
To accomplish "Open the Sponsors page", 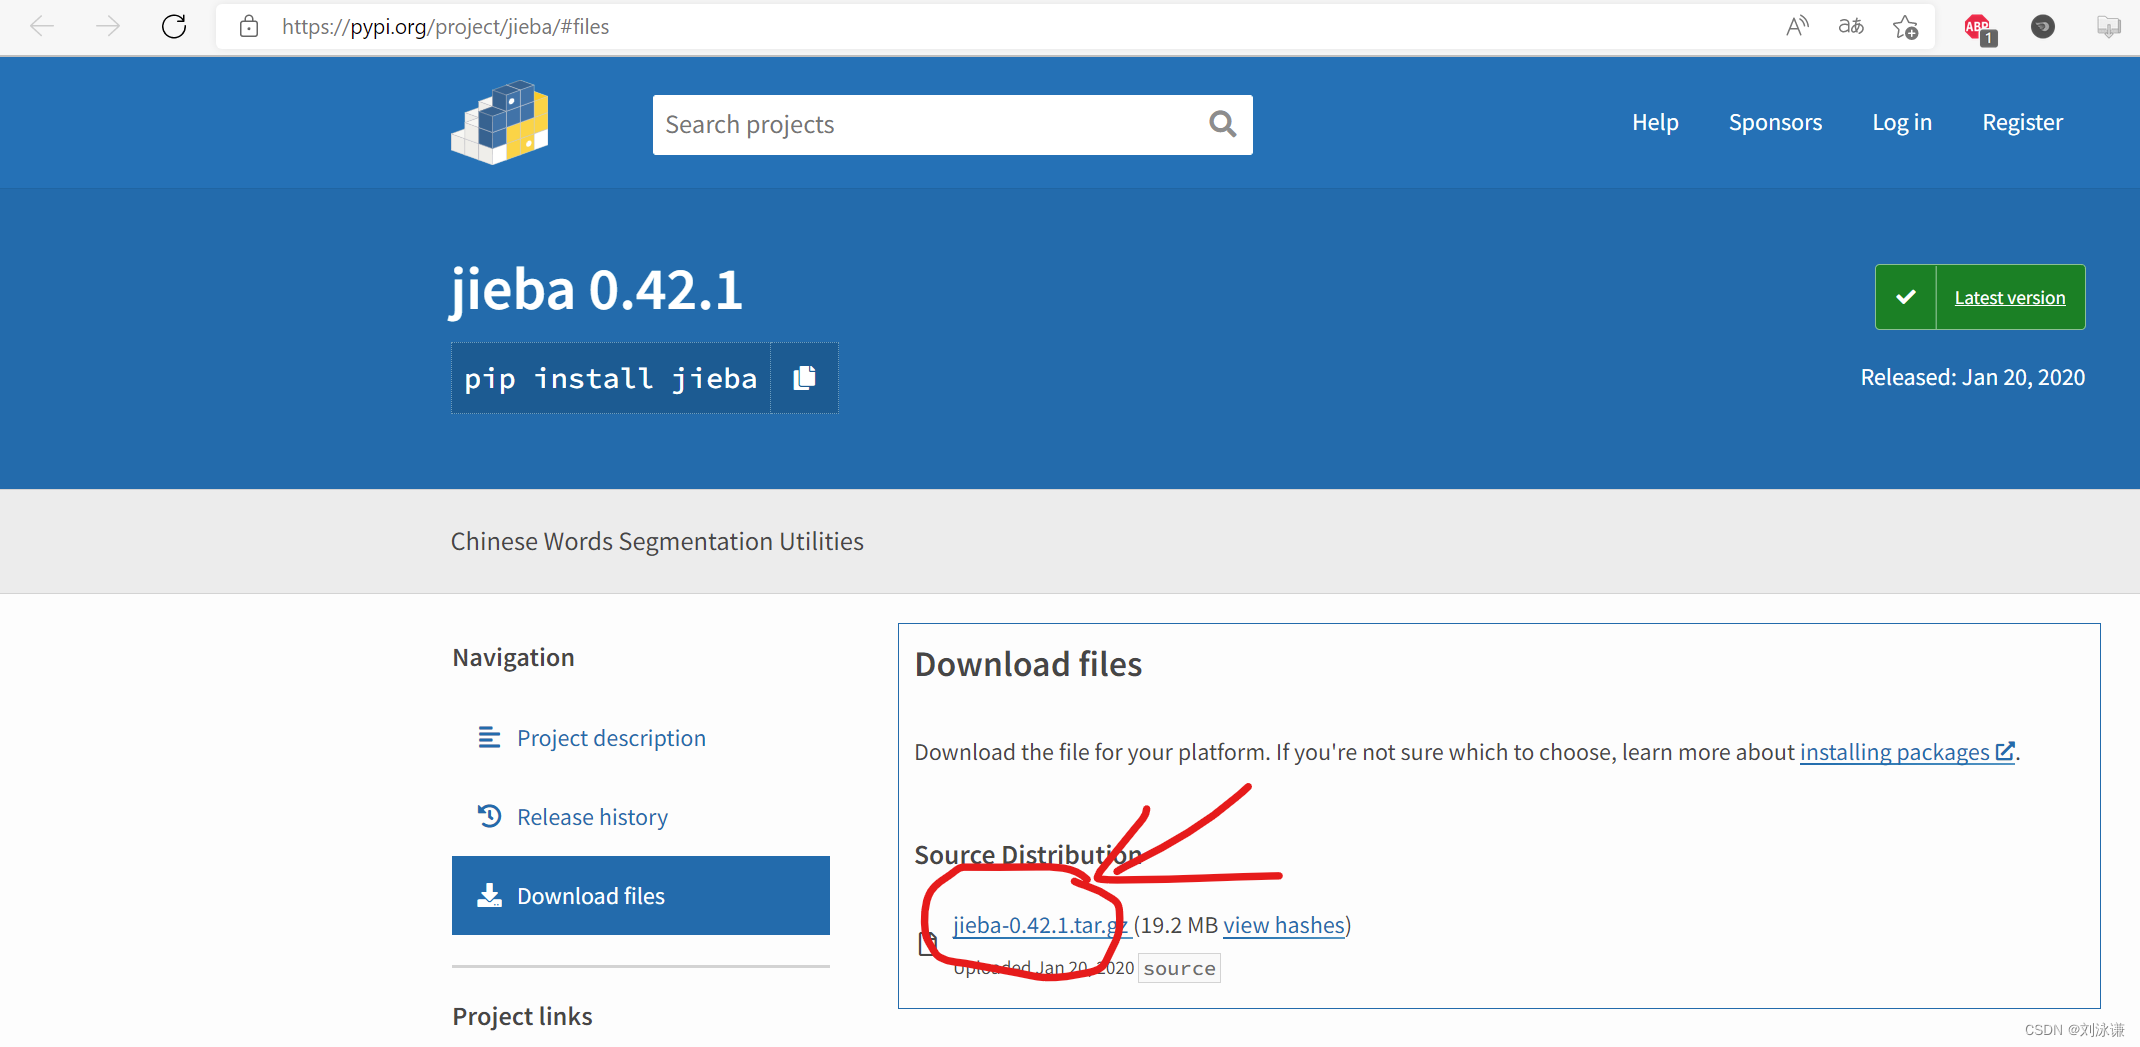I will pos(1775,123).
